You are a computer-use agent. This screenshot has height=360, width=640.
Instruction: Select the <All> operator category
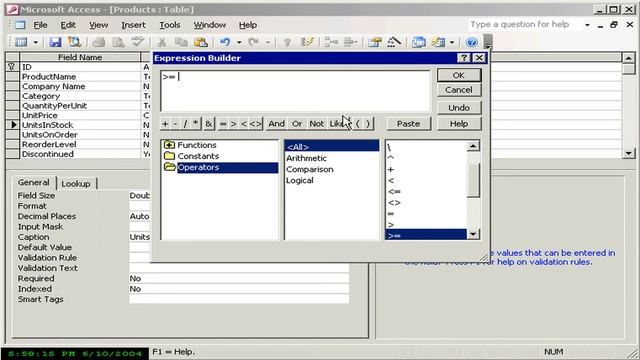[x=332, y=147]
